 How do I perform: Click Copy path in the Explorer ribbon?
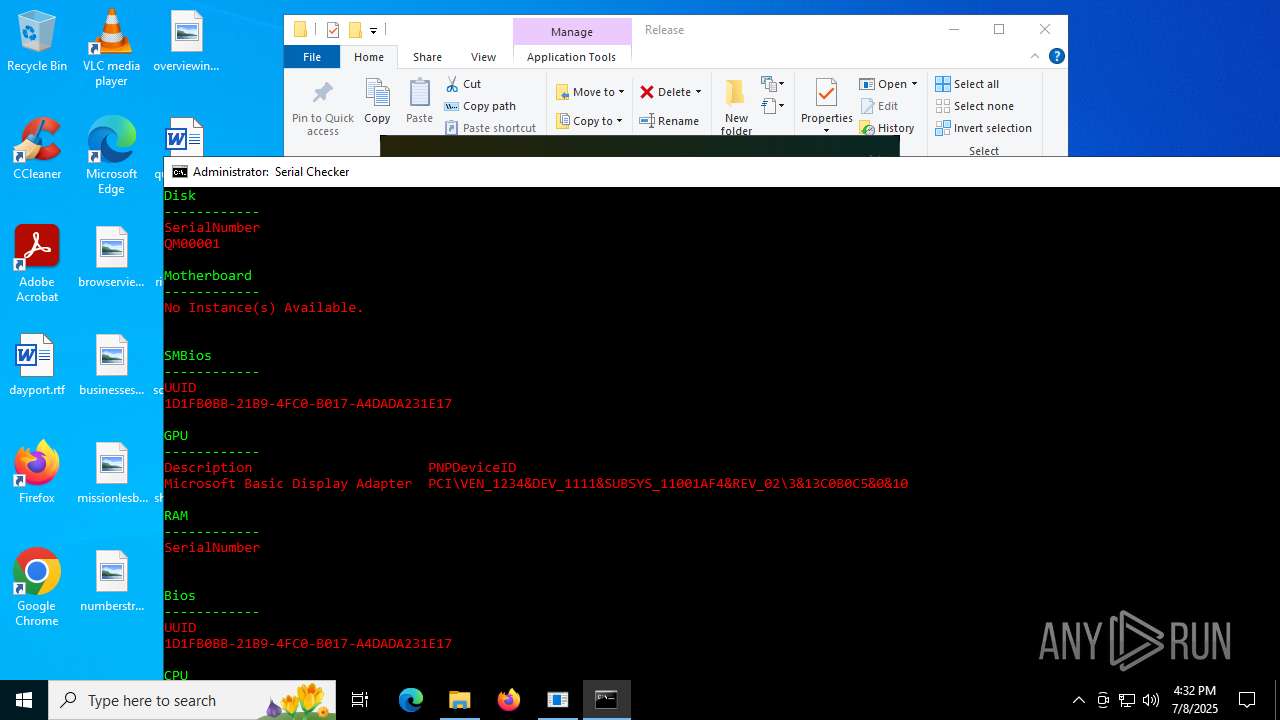[480, 106]
